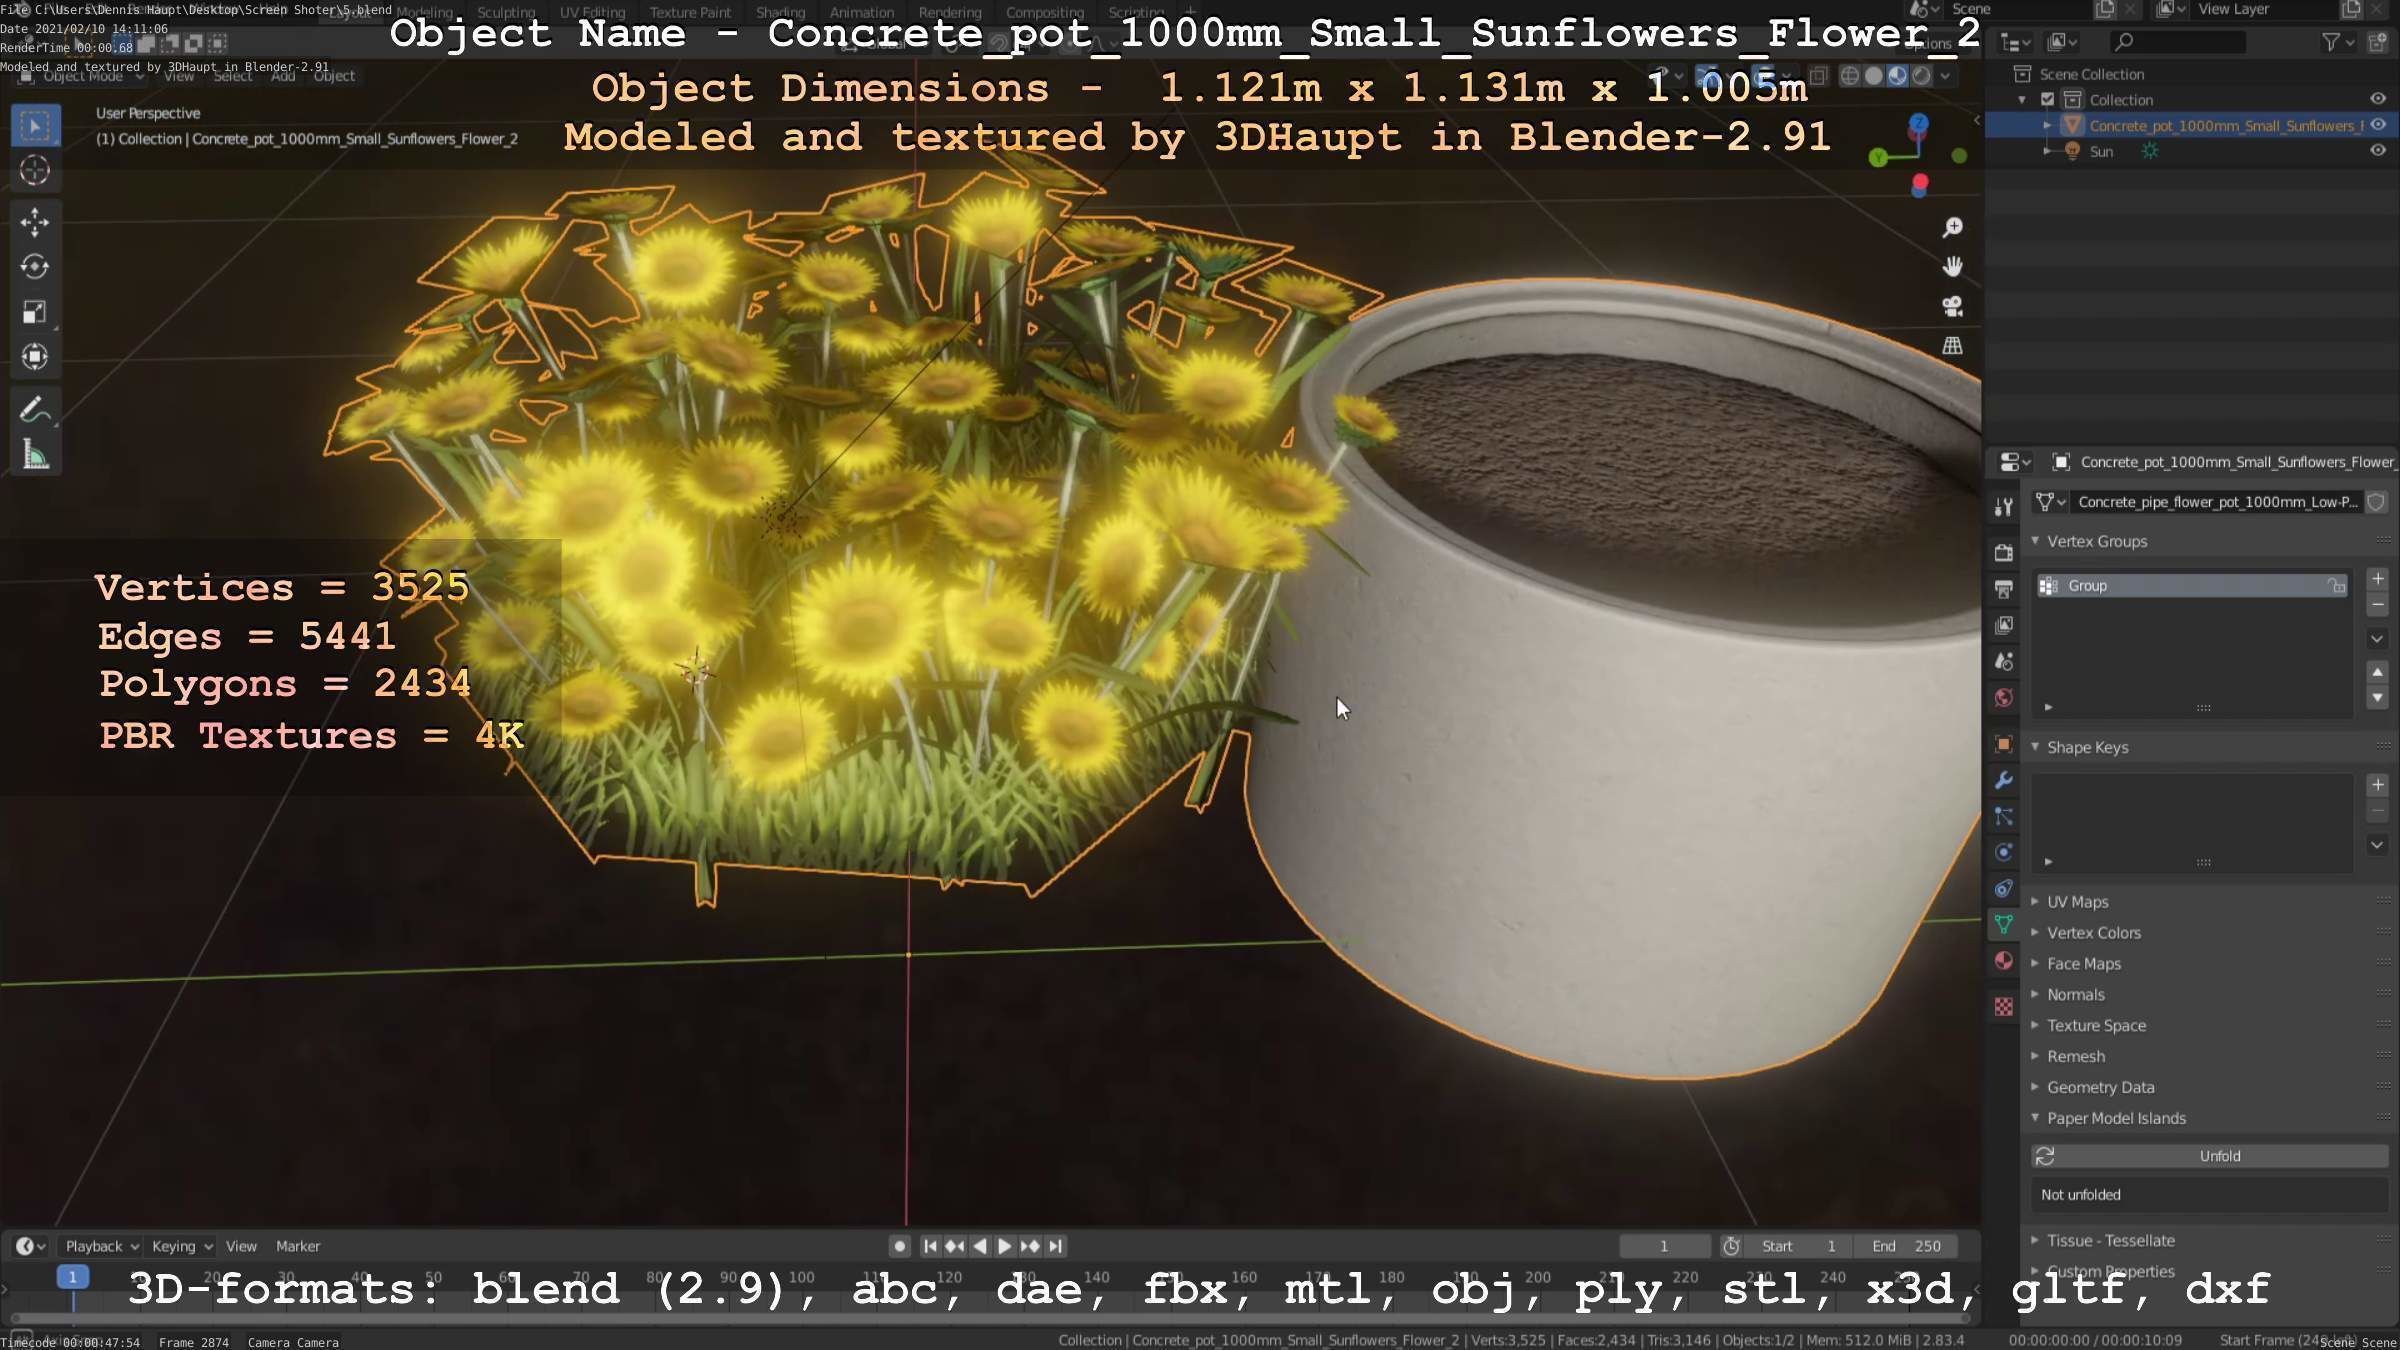Screen dimensions: 2400x1350
Task: Select the Transform tool
Action: [35, 357]
